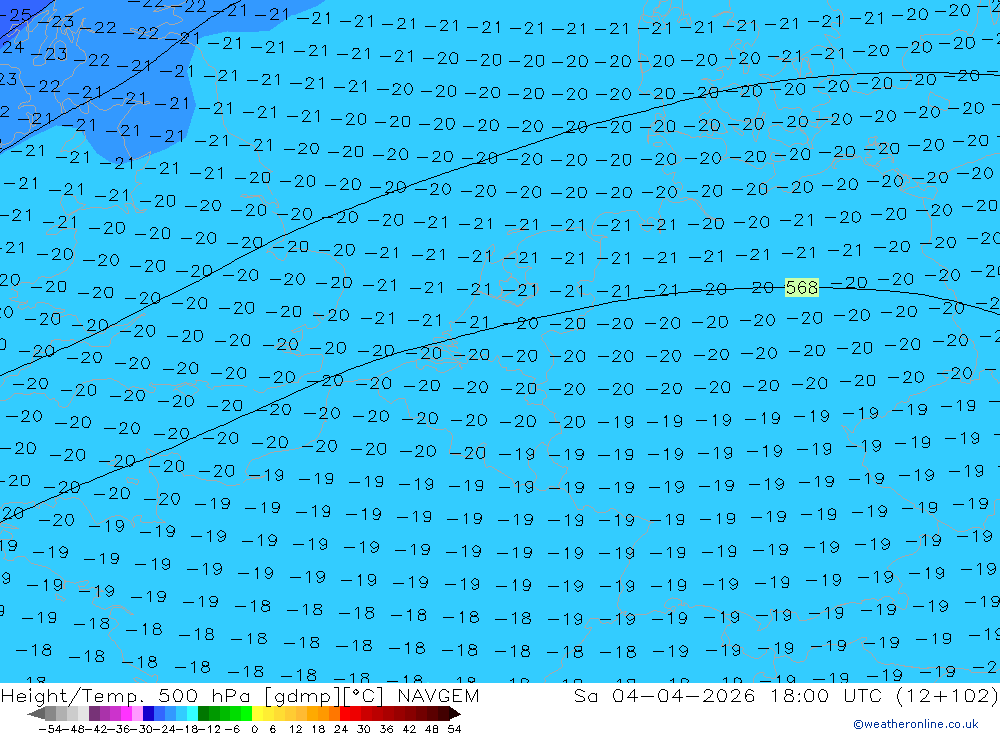Viewport: 1000px width, 733px height.
Task: Click the '(12+102)' forecast hour label
Action: (946, 695)
